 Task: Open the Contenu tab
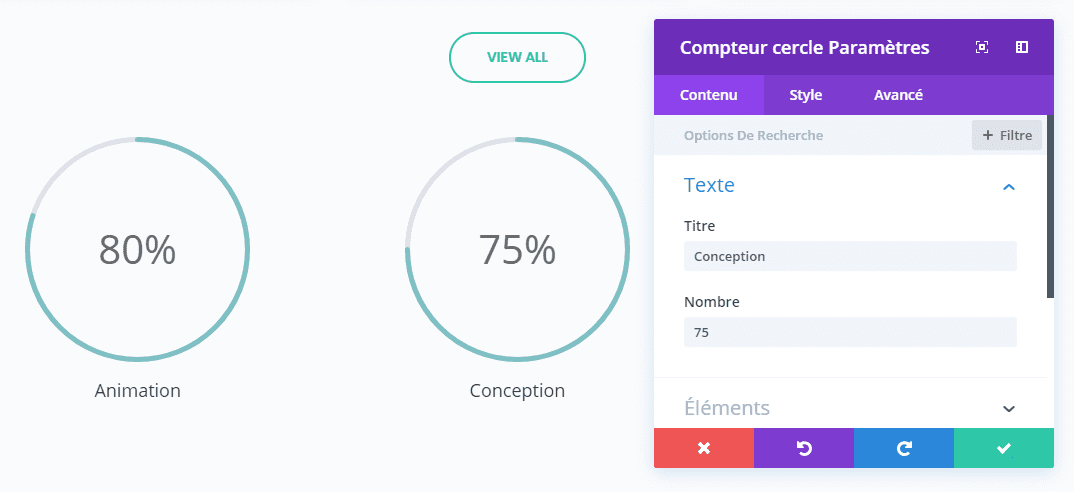(x=708, y=95)
